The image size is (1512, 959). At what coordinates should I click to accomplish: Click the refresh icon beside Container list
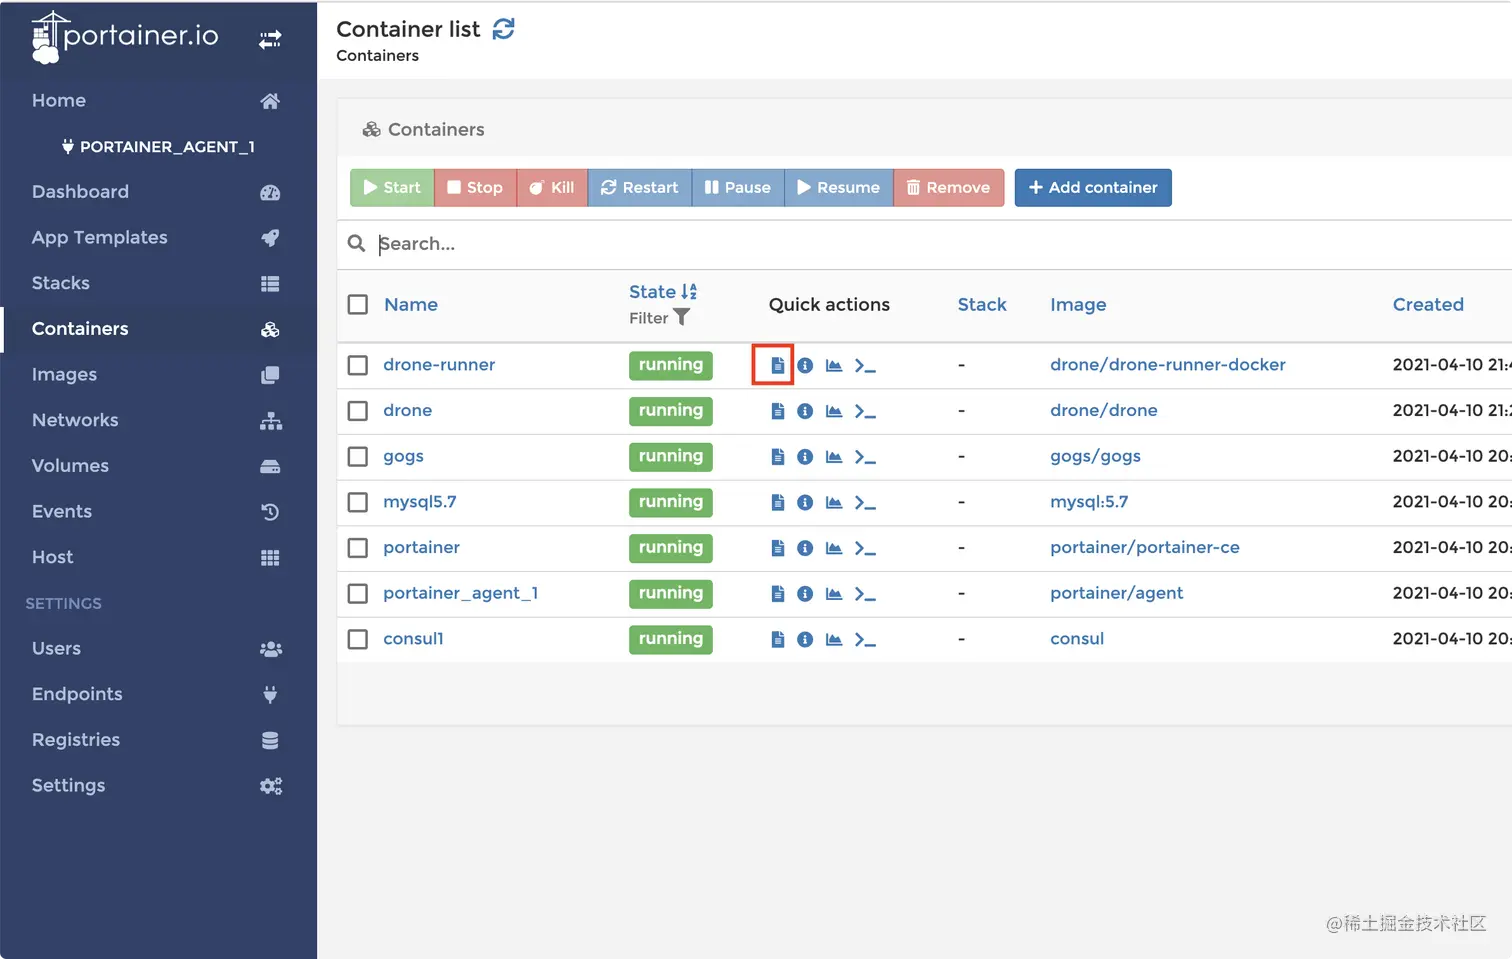click(504, 29)
